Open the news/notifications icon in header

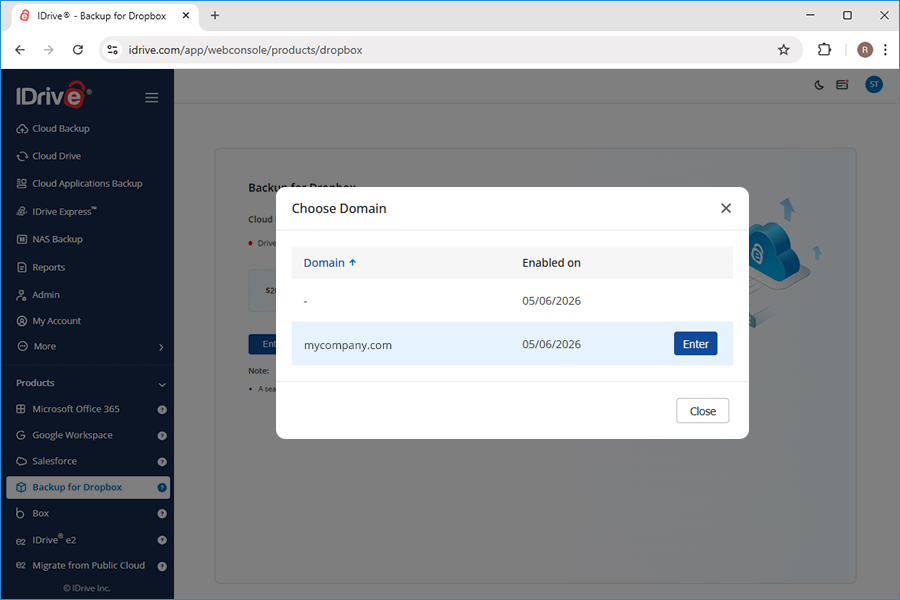click(843, 85)
